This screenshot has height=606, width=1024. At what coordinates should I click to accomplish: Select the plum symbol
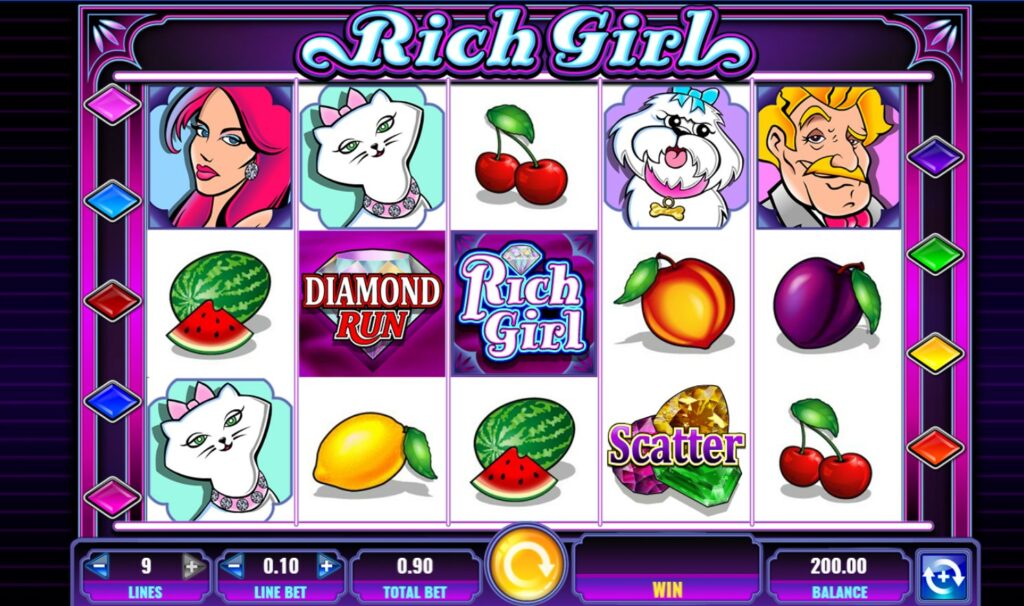tap(827, 302)
